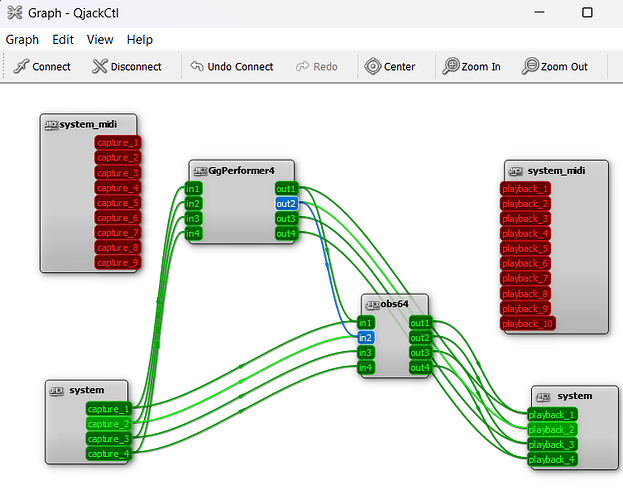
Task: Select the system_midi capture_5 port
Action: tap(118, 203)
